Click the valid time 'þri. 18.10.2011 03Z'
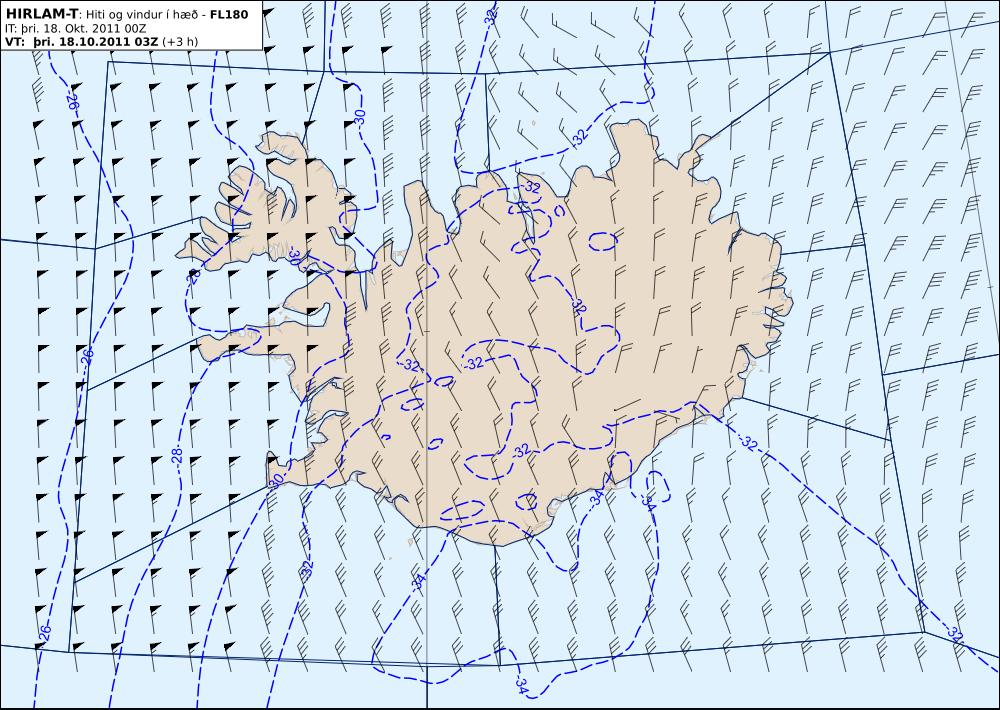The image size is (1000, 710). click(96, 42)
